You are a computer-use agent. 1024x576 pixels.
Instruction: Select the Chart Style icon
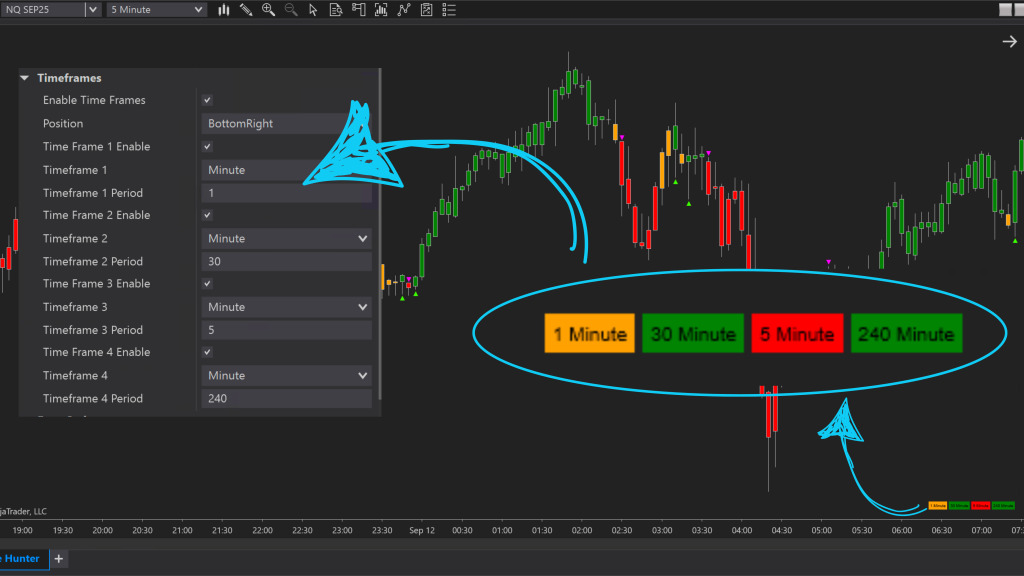[223, 10]
